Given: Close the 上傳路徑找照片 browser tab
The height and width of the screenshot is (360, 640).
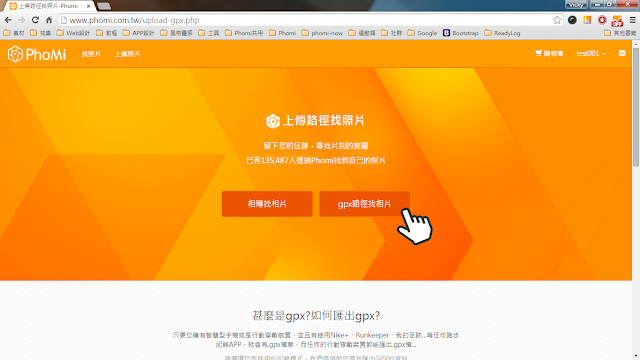Looking at the screenshot, I should pos(89,6).
